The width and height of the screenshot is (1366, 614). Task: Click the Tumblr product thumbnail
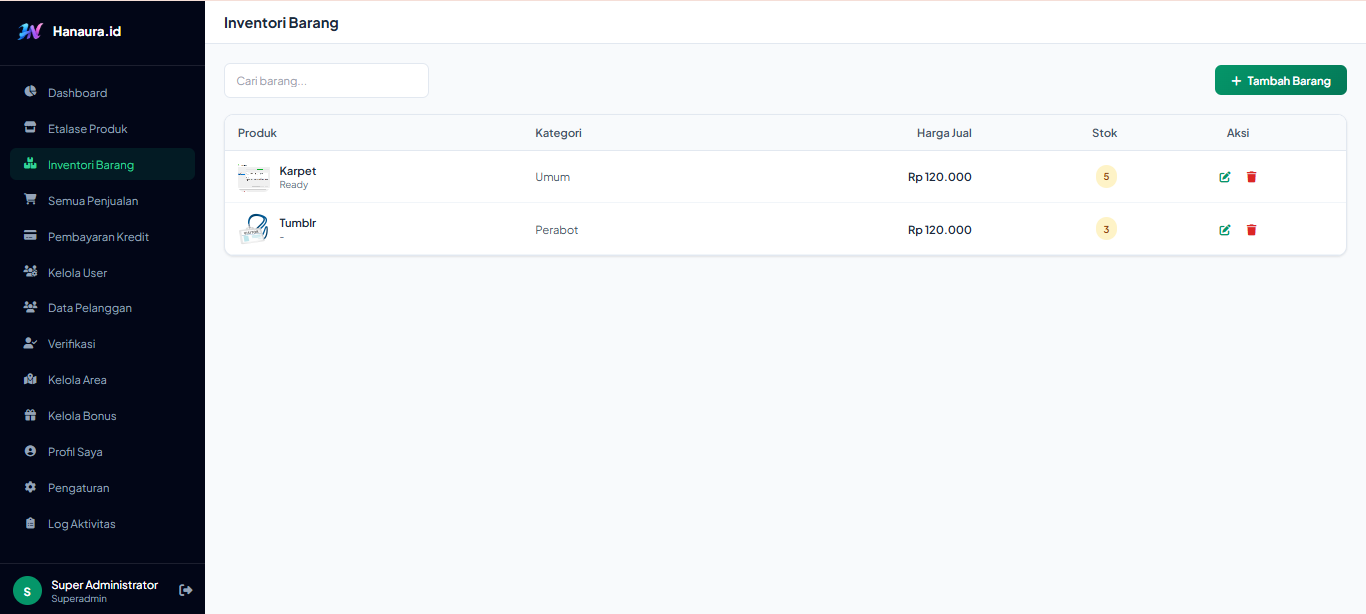coord(254,229)
